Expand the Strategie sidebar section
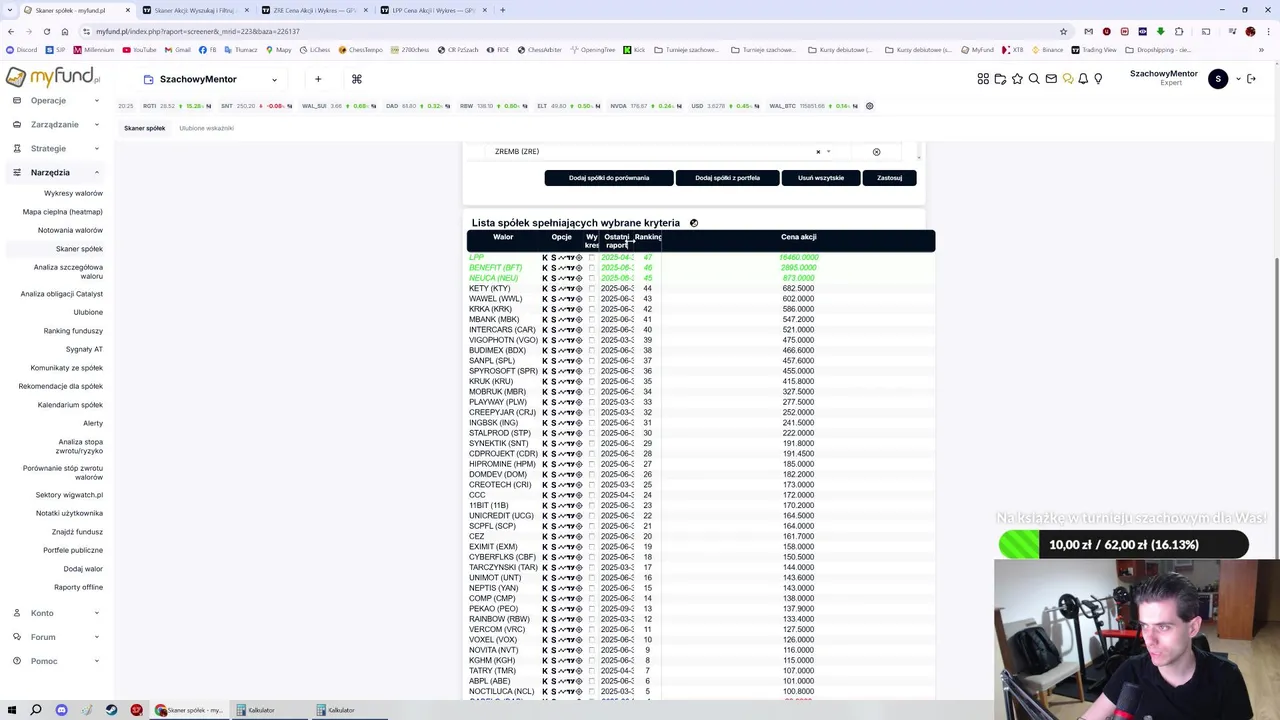The height and width of the screenshot is (720, 1280). (56, 148)
